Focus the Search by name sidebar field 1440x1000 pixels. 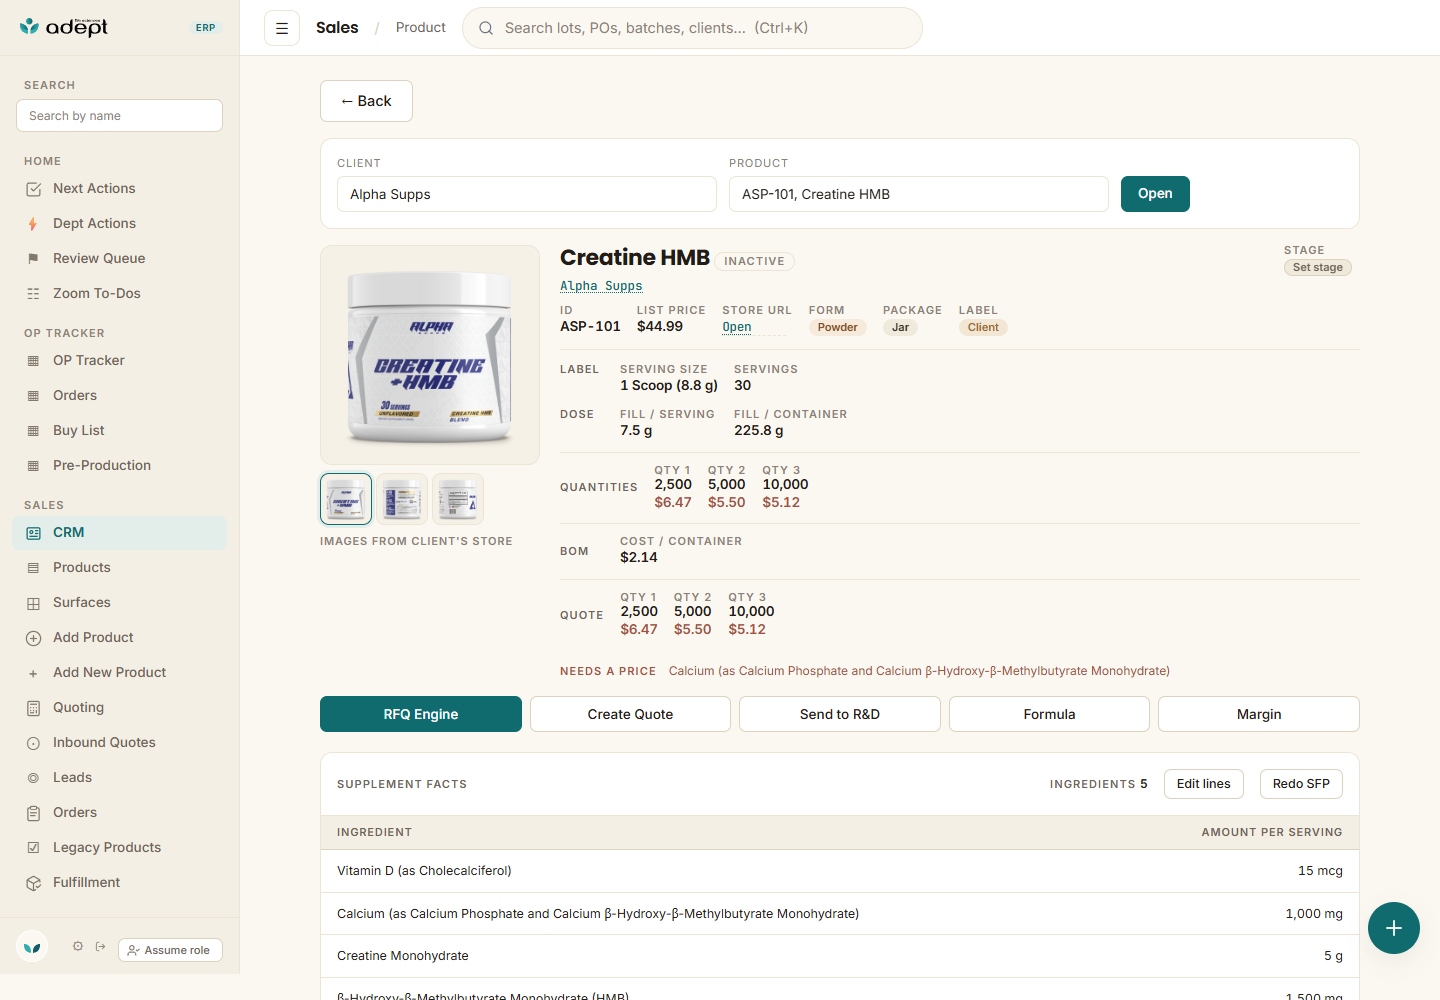[x=119, y=116]
